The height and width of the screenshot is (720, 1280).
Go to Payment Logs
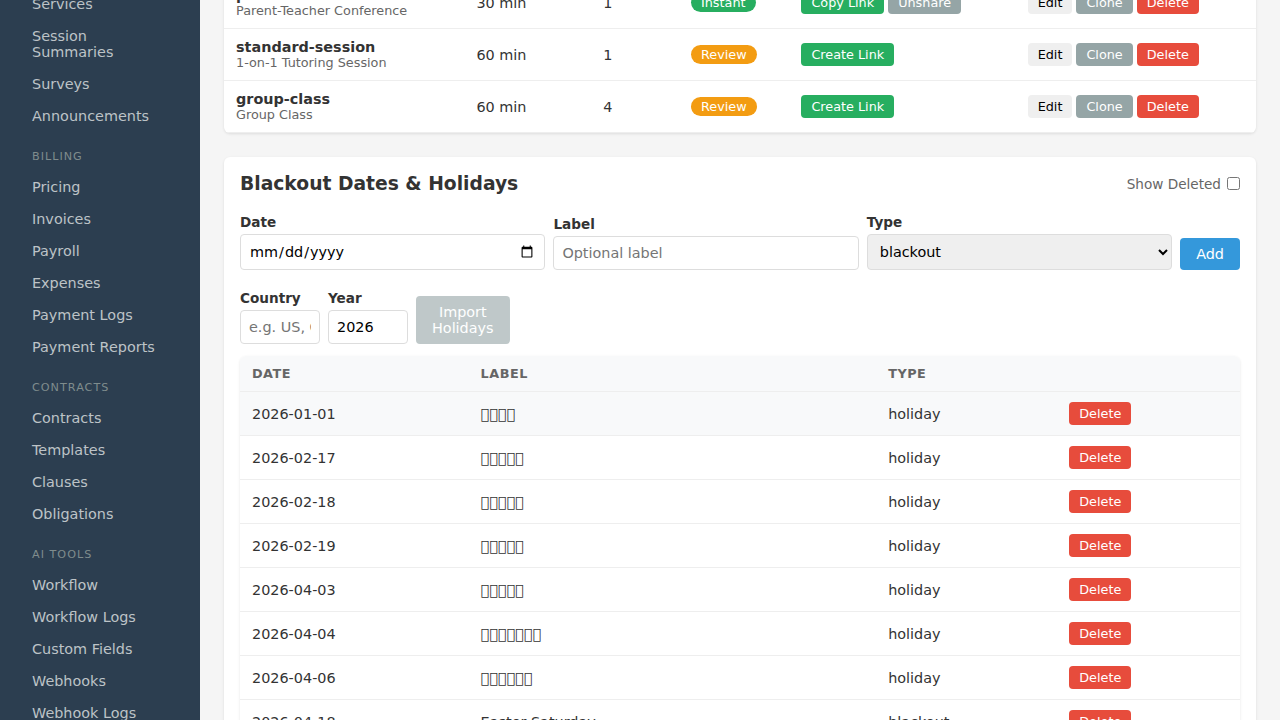pos(82,315)
